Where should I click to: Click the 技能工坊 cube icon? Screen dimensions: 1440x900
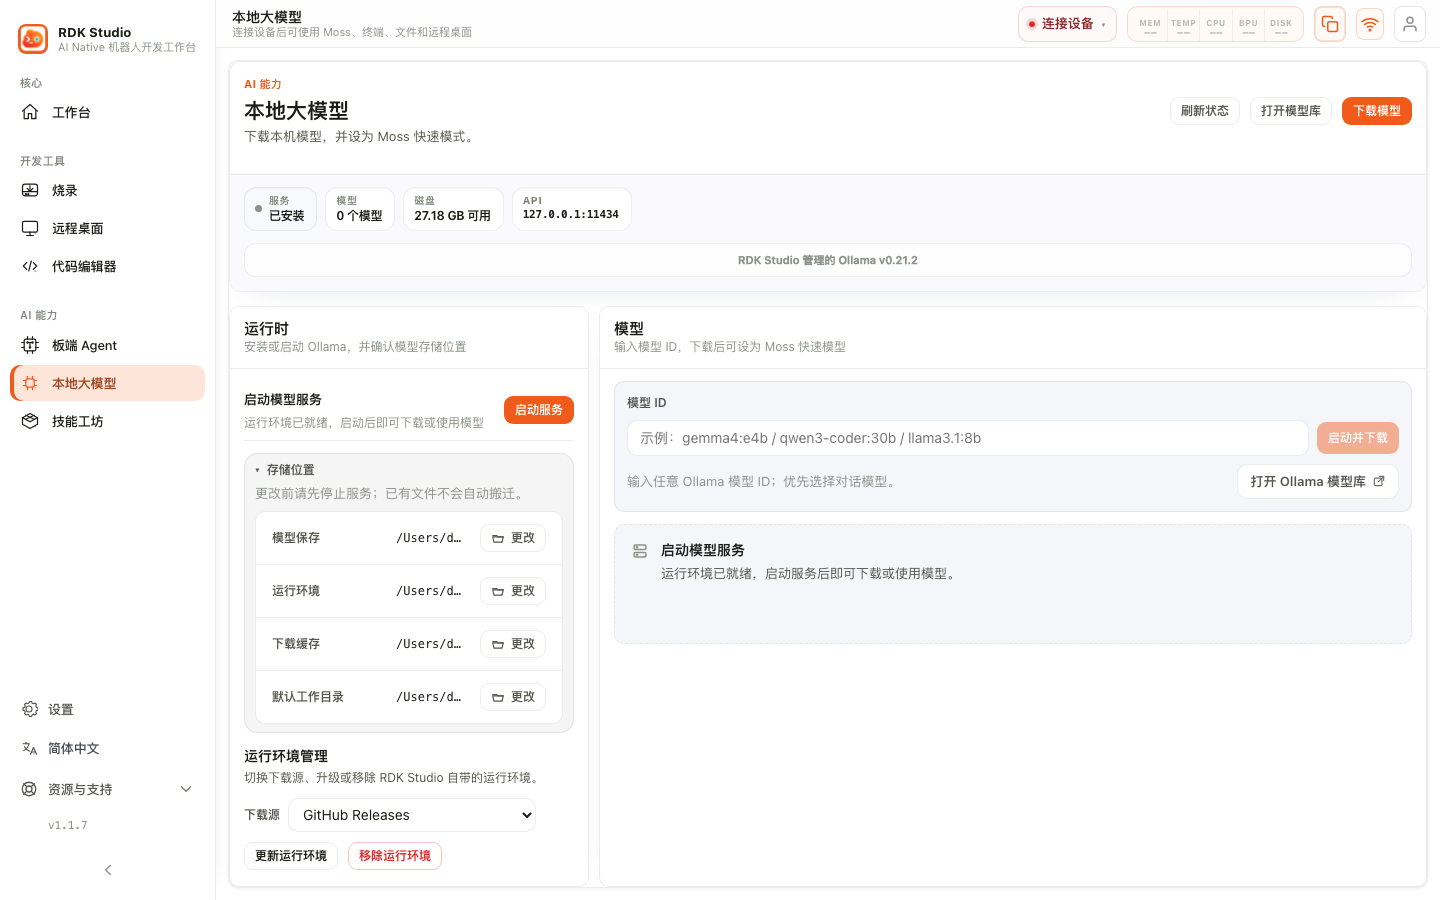pyautogui.click(x=30, y=421)
